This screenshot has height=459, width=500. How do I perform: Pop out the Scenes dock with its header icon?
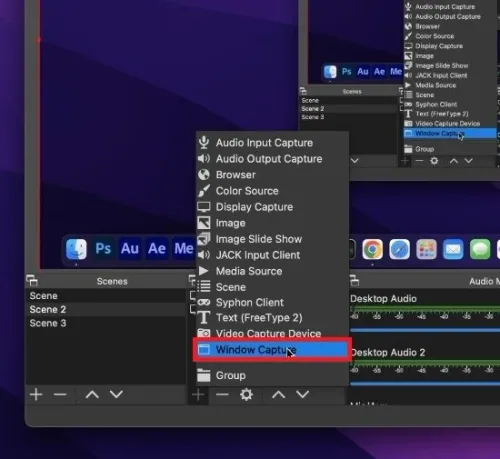pos(32,281)
